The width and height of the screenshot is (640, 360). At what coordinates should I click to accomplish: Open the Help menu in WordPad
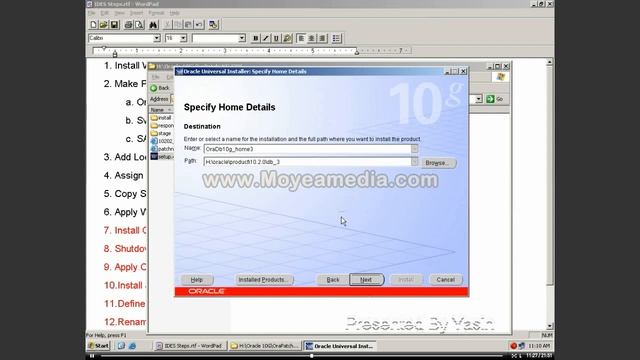[x=175, y=13]
